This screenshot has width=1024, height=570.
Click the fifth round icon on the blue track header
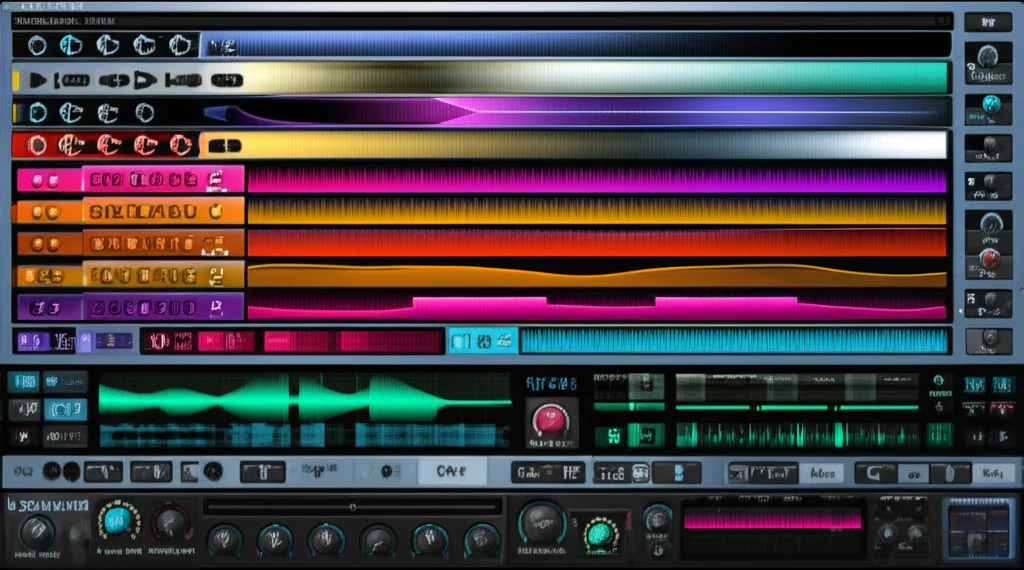coord(180,45)
